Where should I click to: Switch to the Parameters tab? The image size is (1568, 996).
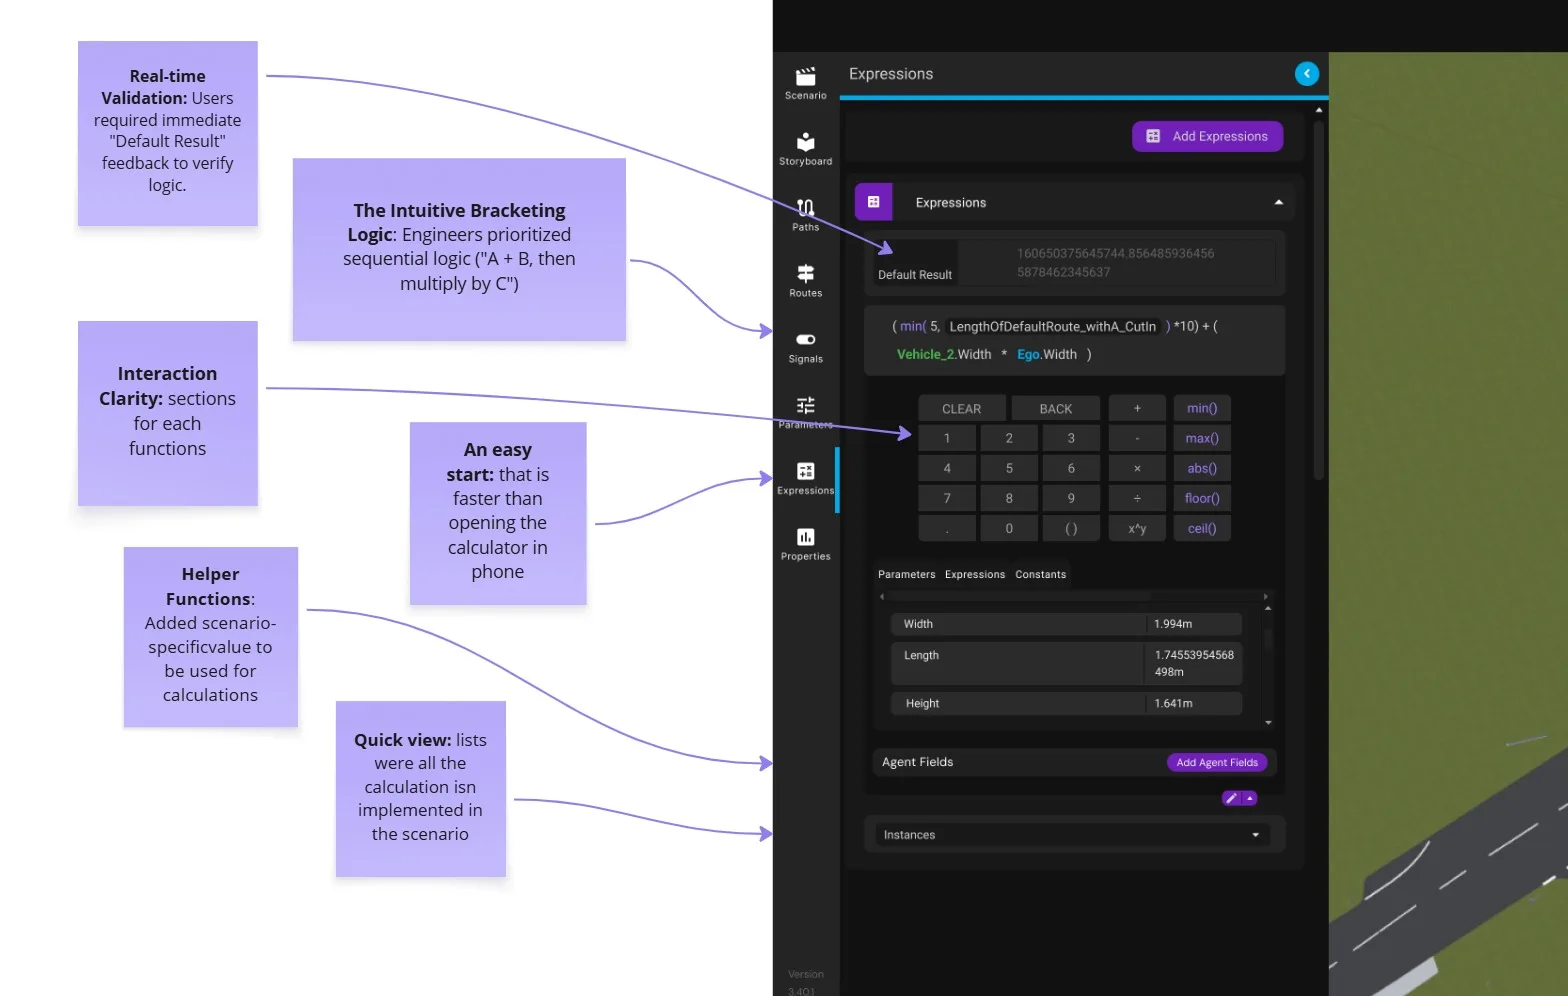click(906, 574)
